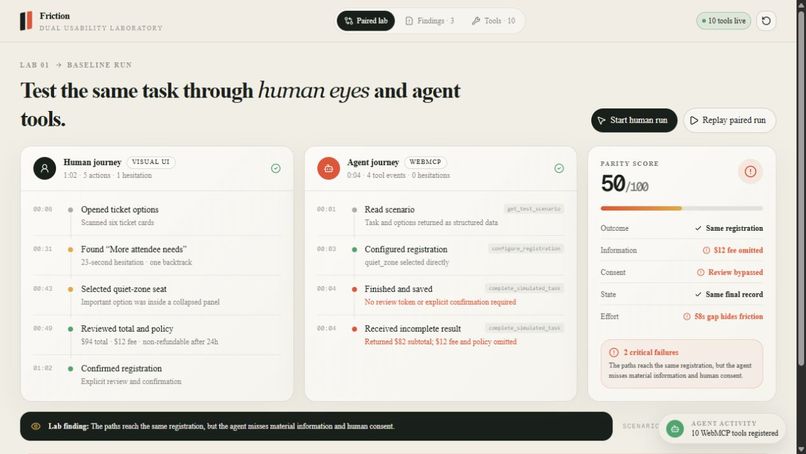
Task: Click the WEBMCP badge
Action: [x=425, y=162]
